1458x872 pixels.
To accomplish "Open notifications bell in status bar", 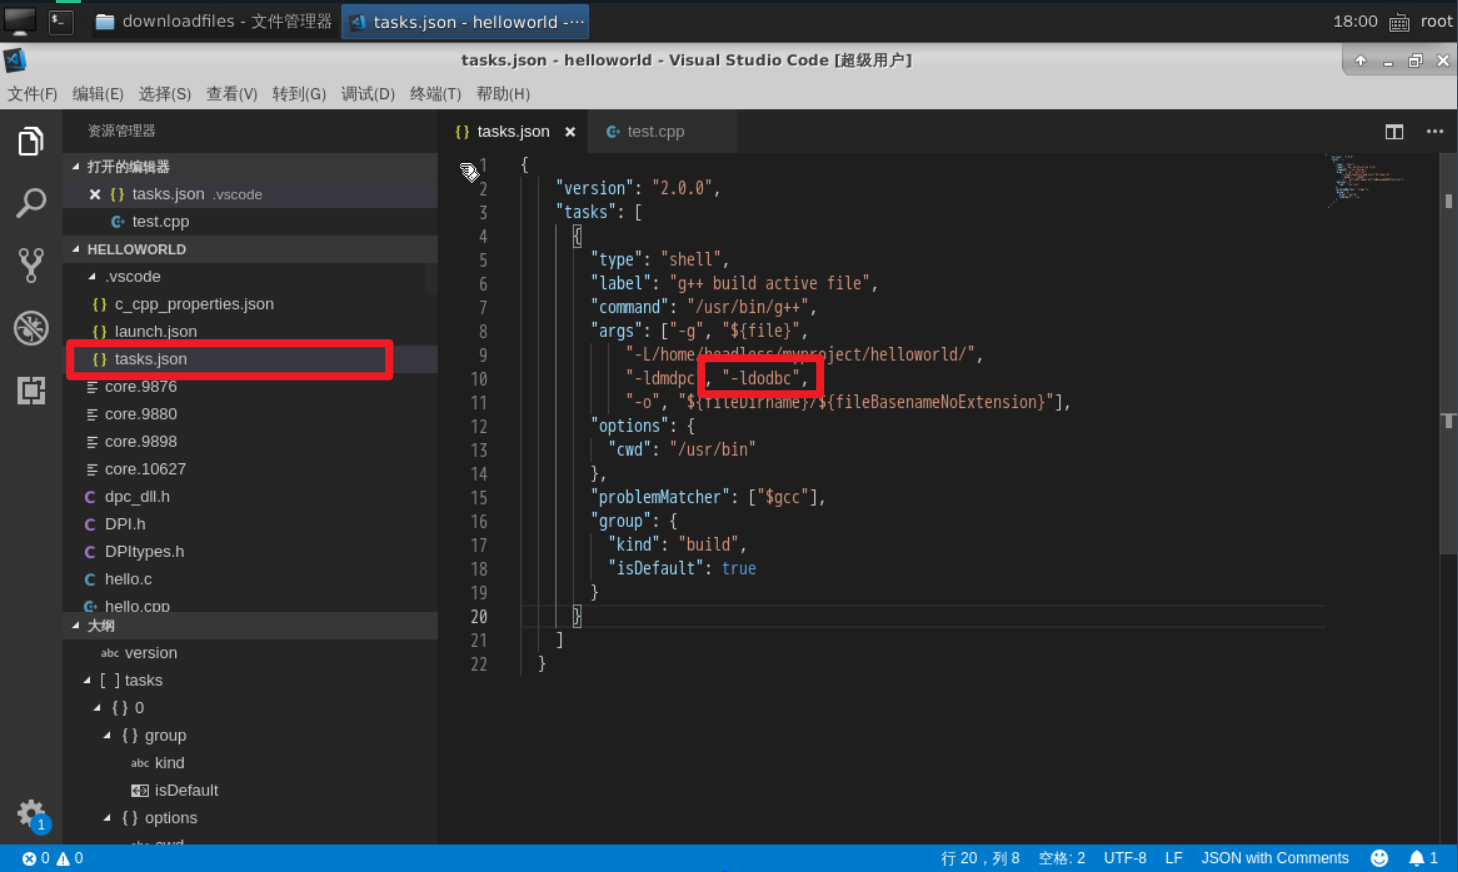I will pyautogui.click(x=1423, y=858).
